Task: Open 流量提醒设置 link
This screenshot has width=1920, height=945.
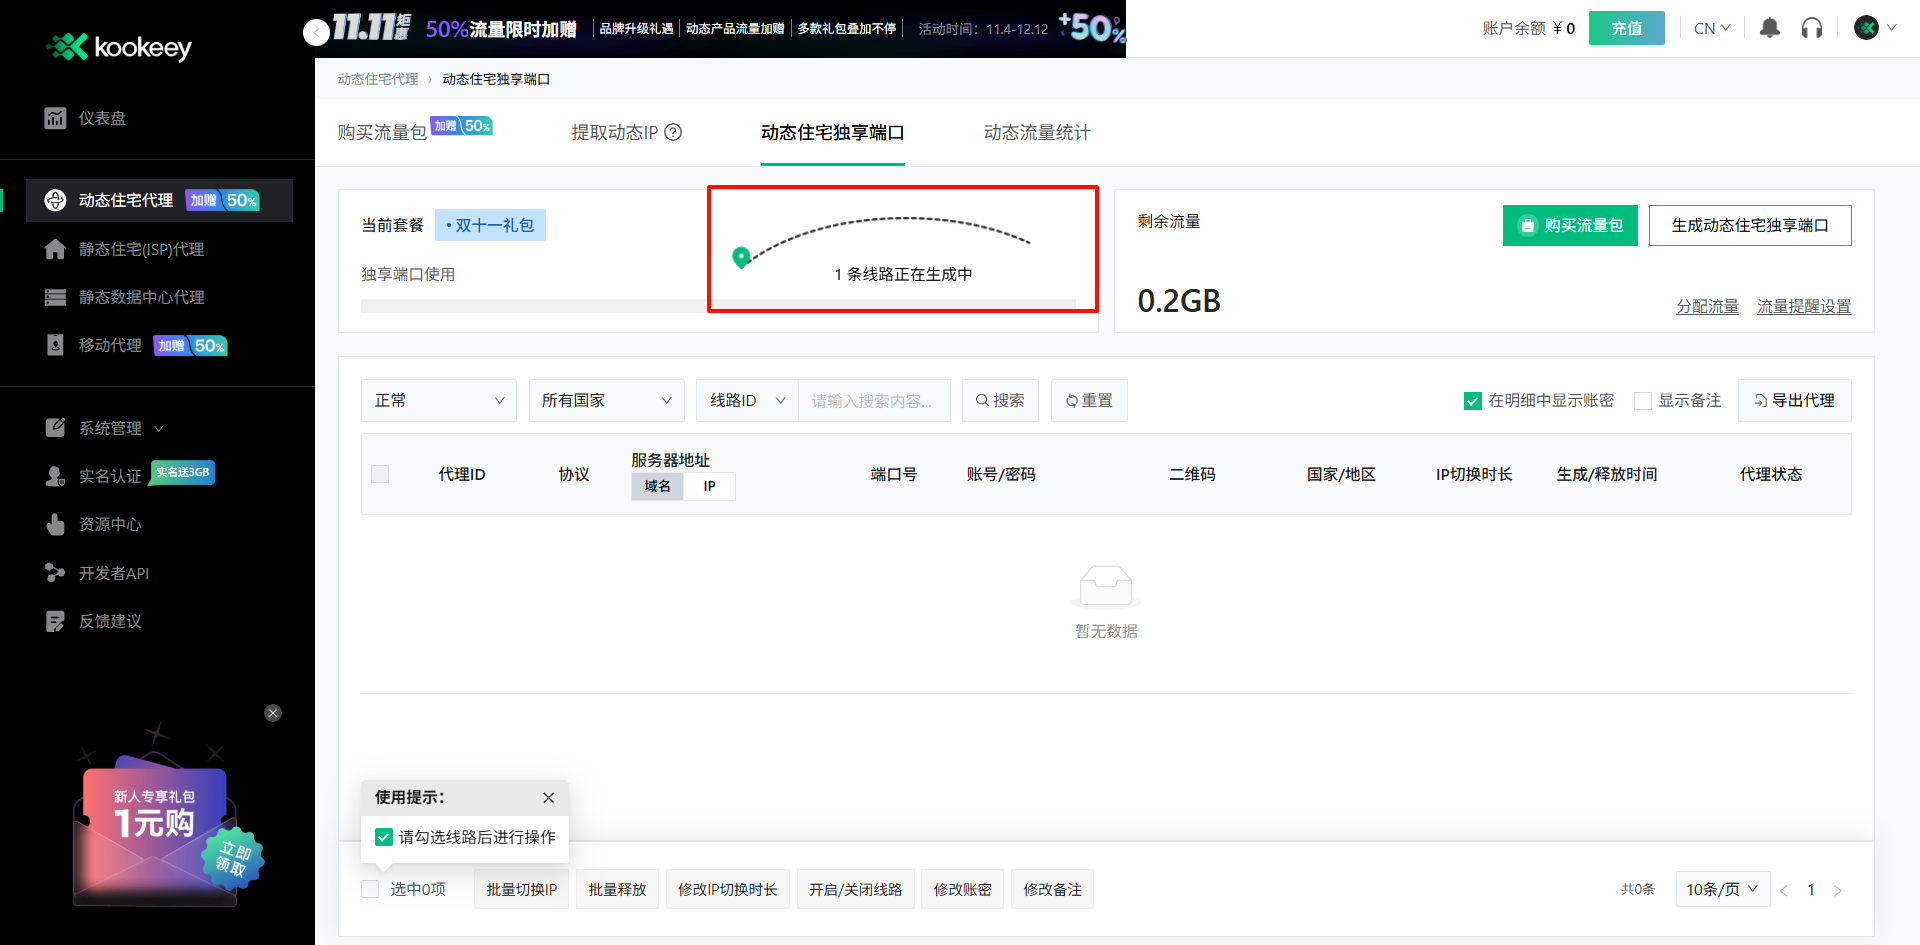Action: (x=1803, y=307)
